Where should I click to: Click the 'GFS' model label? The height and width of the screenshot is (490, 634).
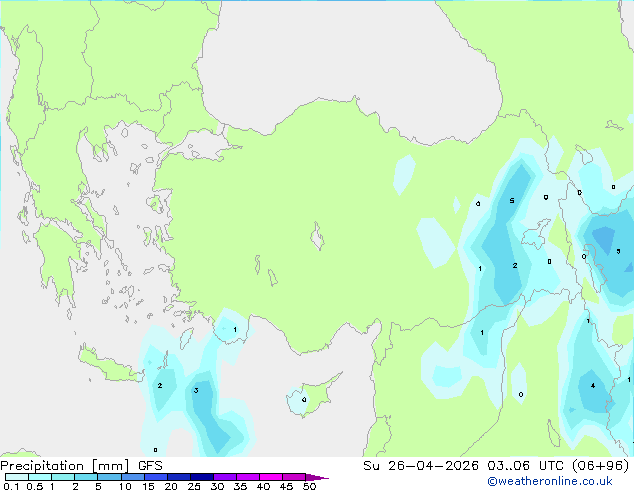pyautogui.click(x=150, y=466)
